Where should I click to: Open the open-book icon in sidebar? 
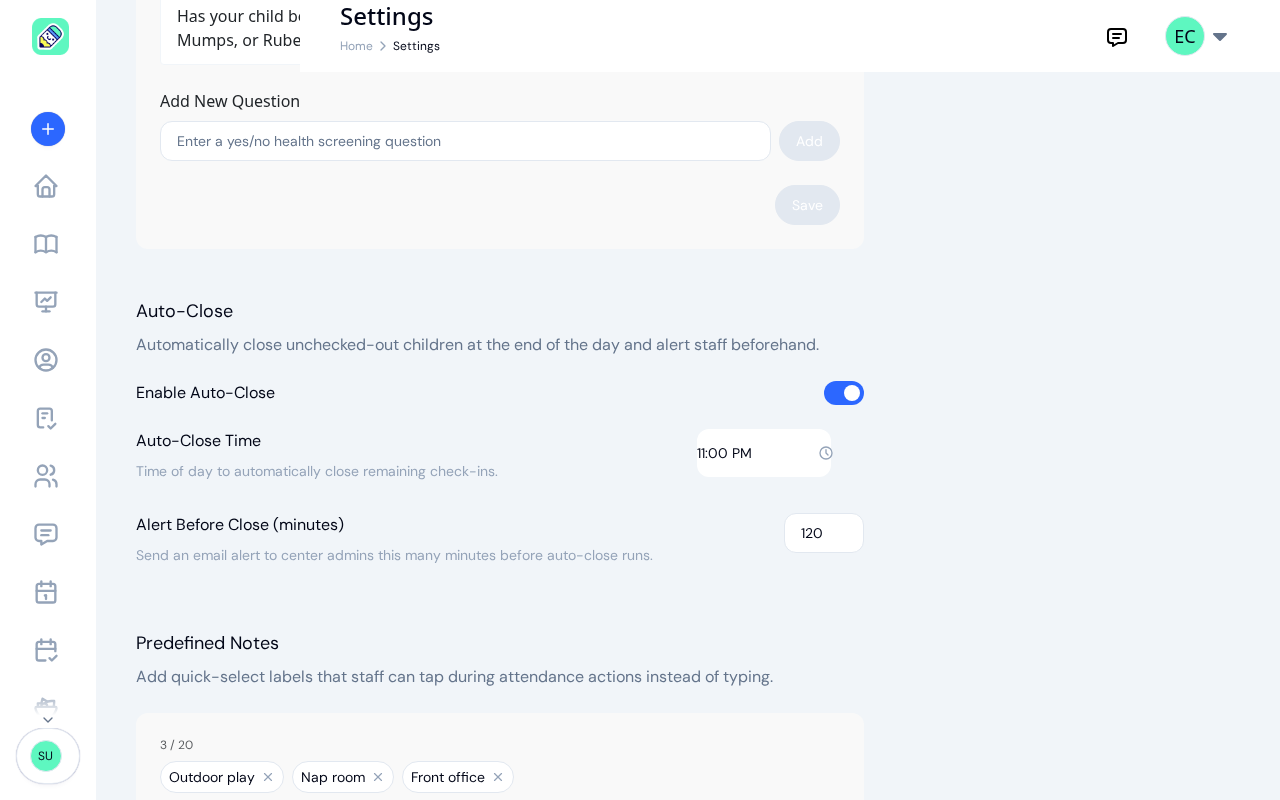[x=46, y=244]
